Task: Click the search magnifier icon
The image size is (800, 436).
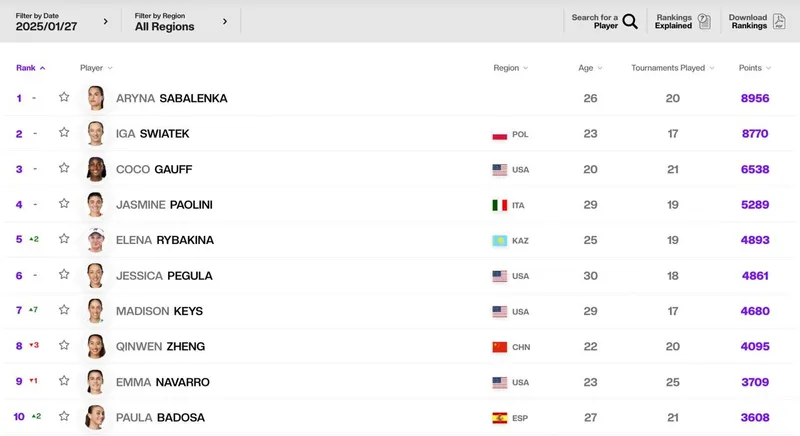Action: pos(630,21)
